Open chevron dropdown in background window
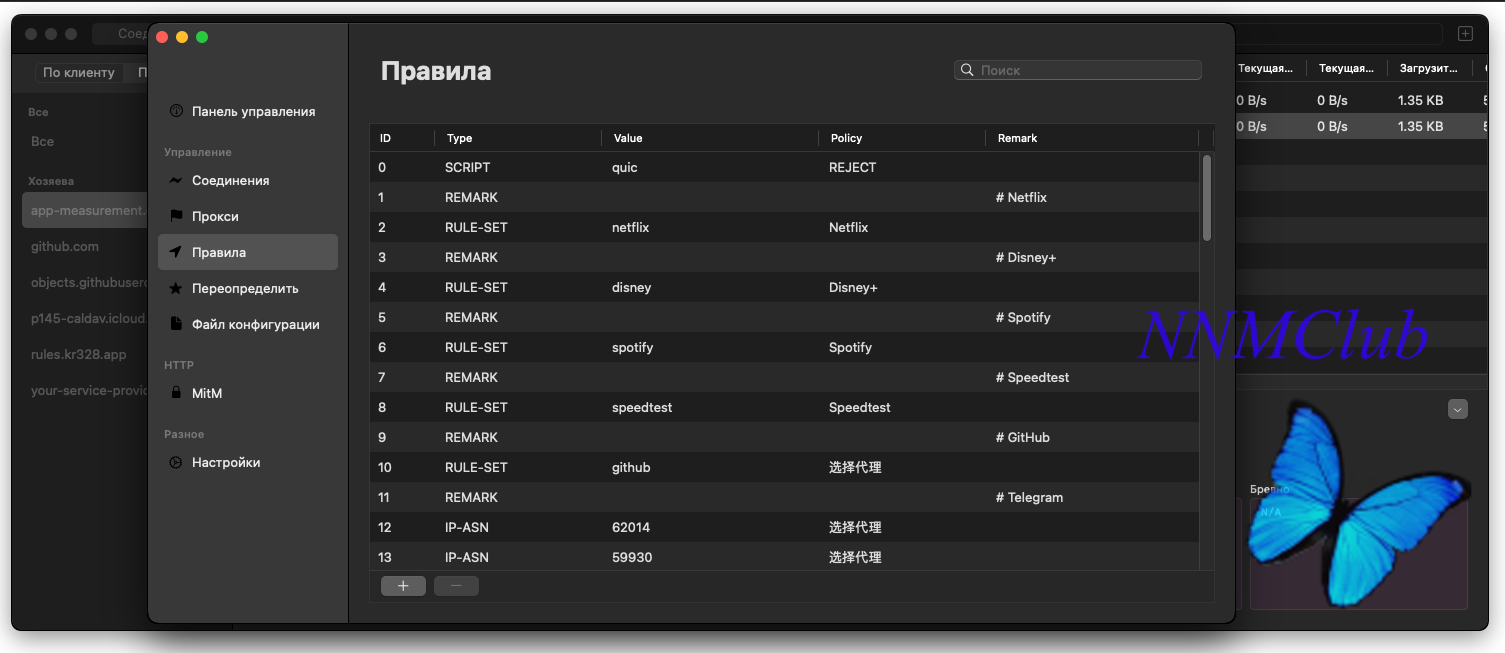The image size is (1505, 653). coord(1457,409)
